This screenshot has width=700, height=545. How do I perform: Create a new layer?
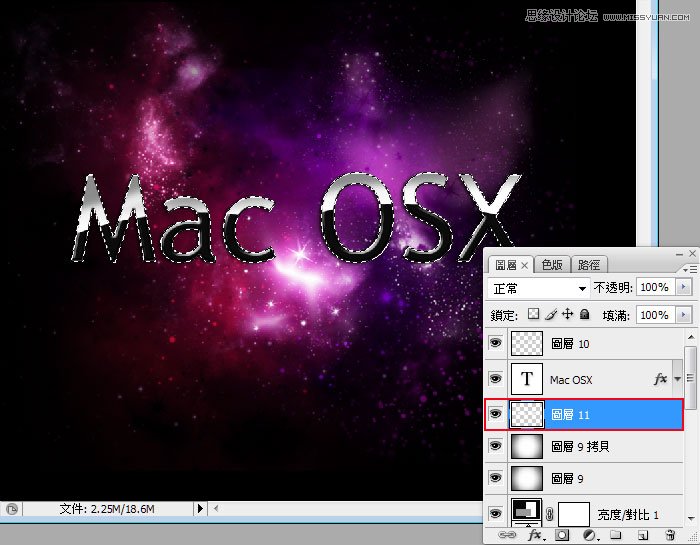(x=643, y=535)
